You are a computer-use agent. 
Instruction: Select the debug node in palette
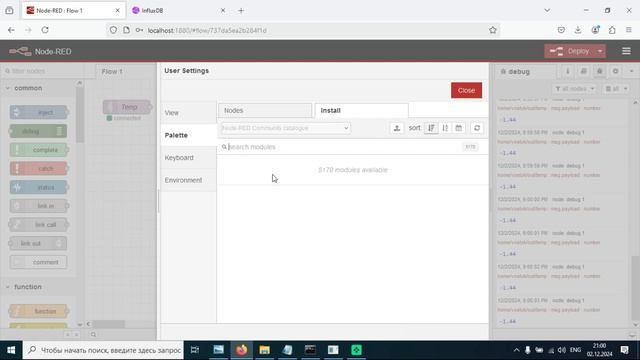point(38,131)
